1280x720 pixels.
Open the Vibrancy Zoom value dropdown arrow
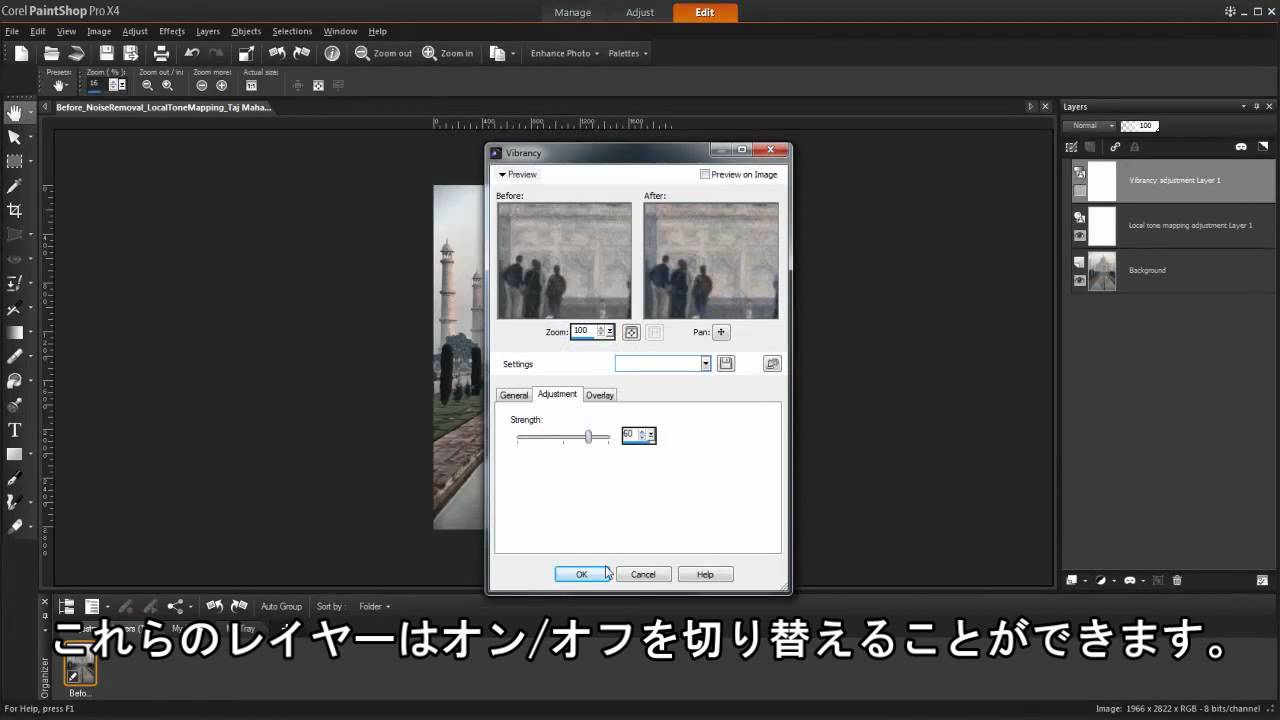coord(610,331)
